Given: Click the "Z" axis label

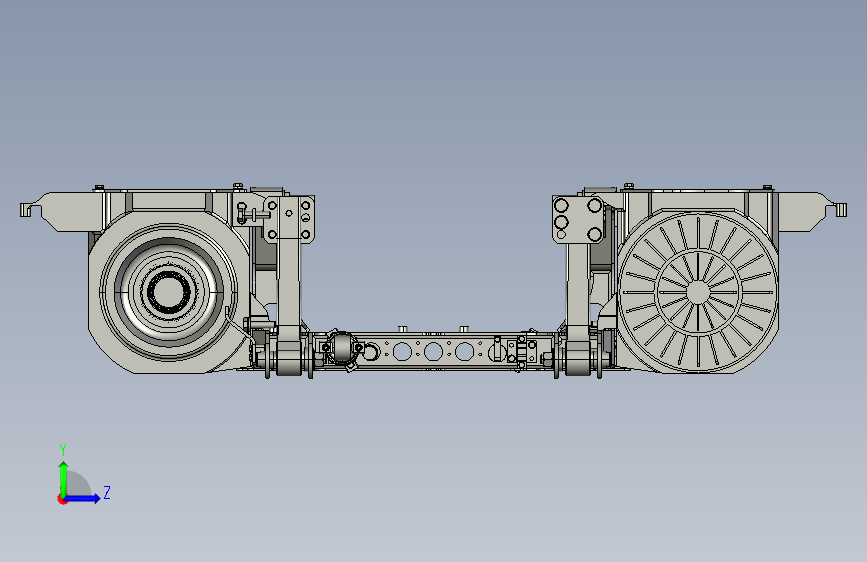Looking at the screenshot, I should click(107, 492).
